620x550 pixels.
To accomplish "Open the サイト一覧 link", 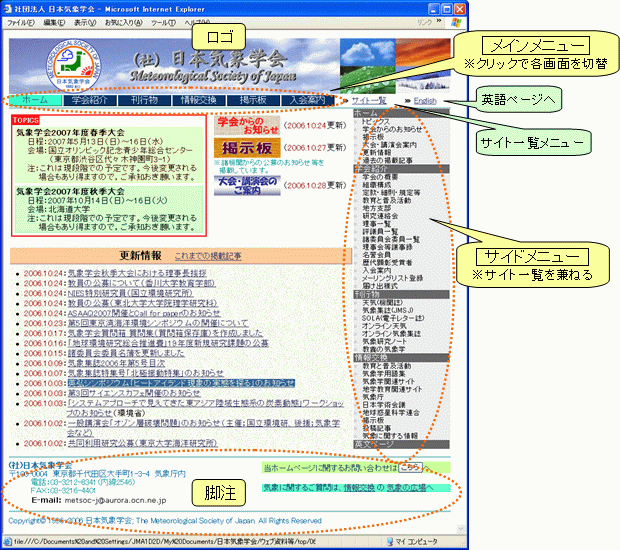I will 369,101.
